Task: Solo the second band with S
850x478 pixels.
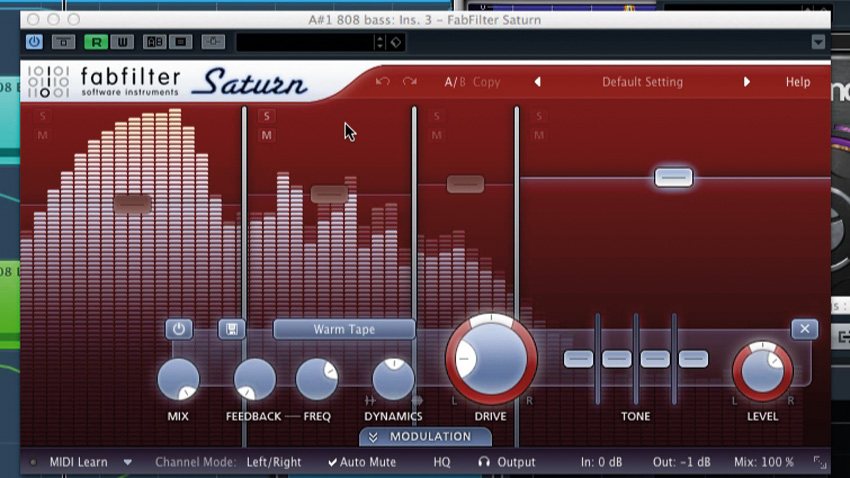Action: [266, 116]
